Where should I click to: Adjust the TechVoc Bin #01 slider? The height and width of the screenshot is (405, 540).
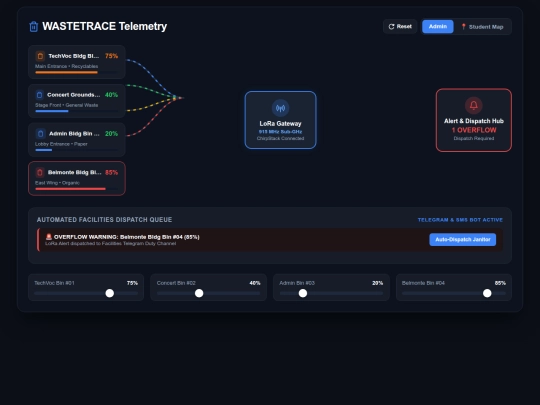tap(110, 293)
